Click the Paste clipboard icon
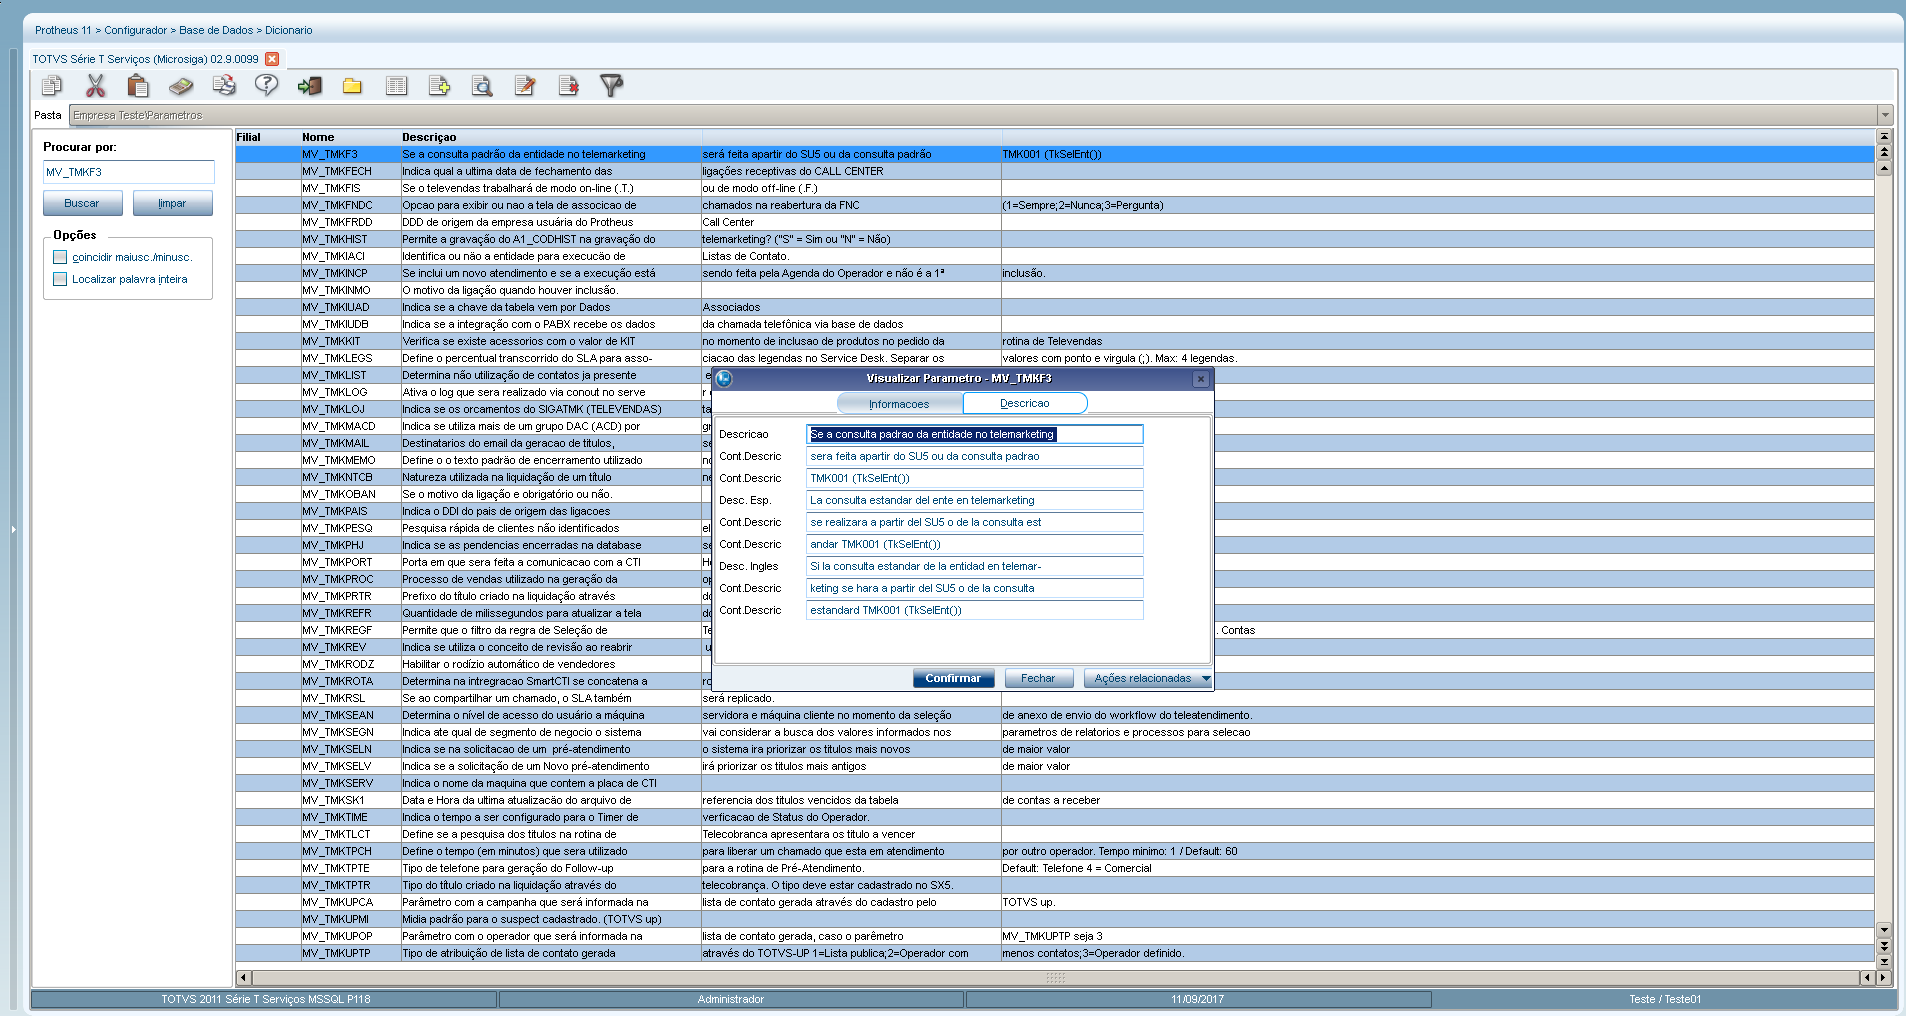 tap(138, 86)
